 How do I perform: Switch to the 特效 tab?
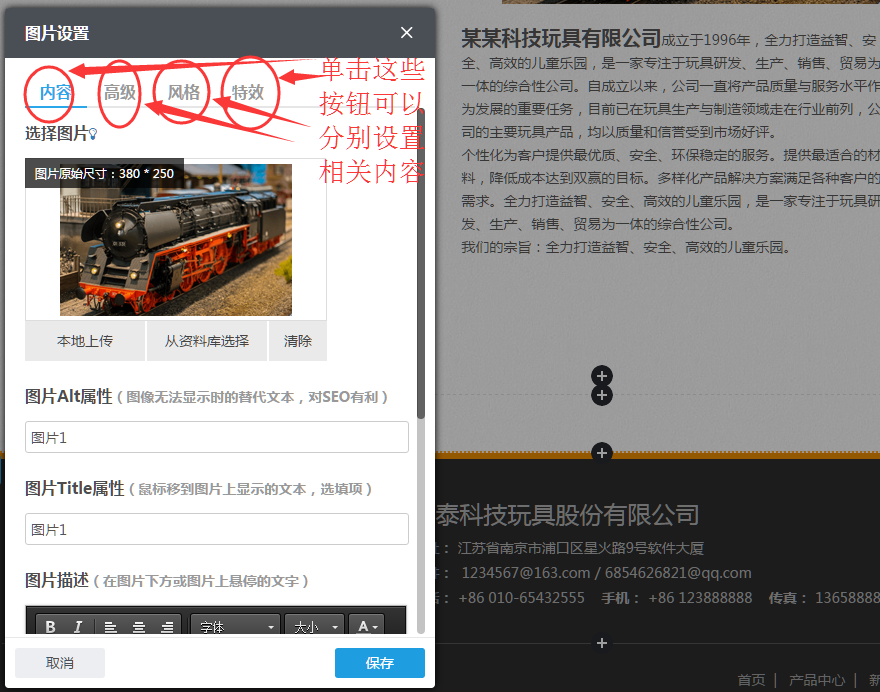(x=248, y=91)
